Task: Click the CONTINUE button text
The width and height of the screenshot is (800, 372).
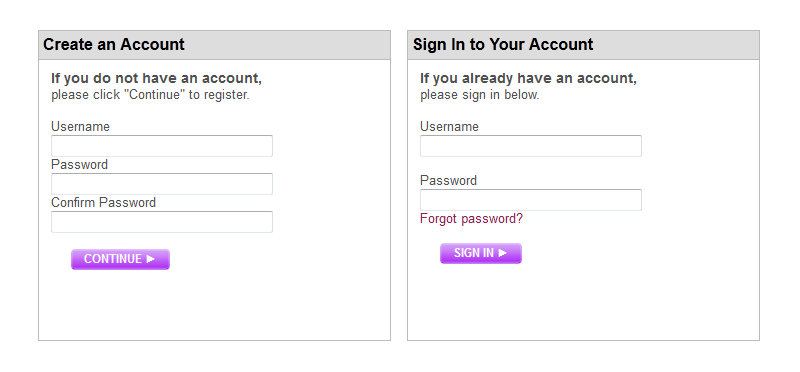Action: tap(113, 259)
